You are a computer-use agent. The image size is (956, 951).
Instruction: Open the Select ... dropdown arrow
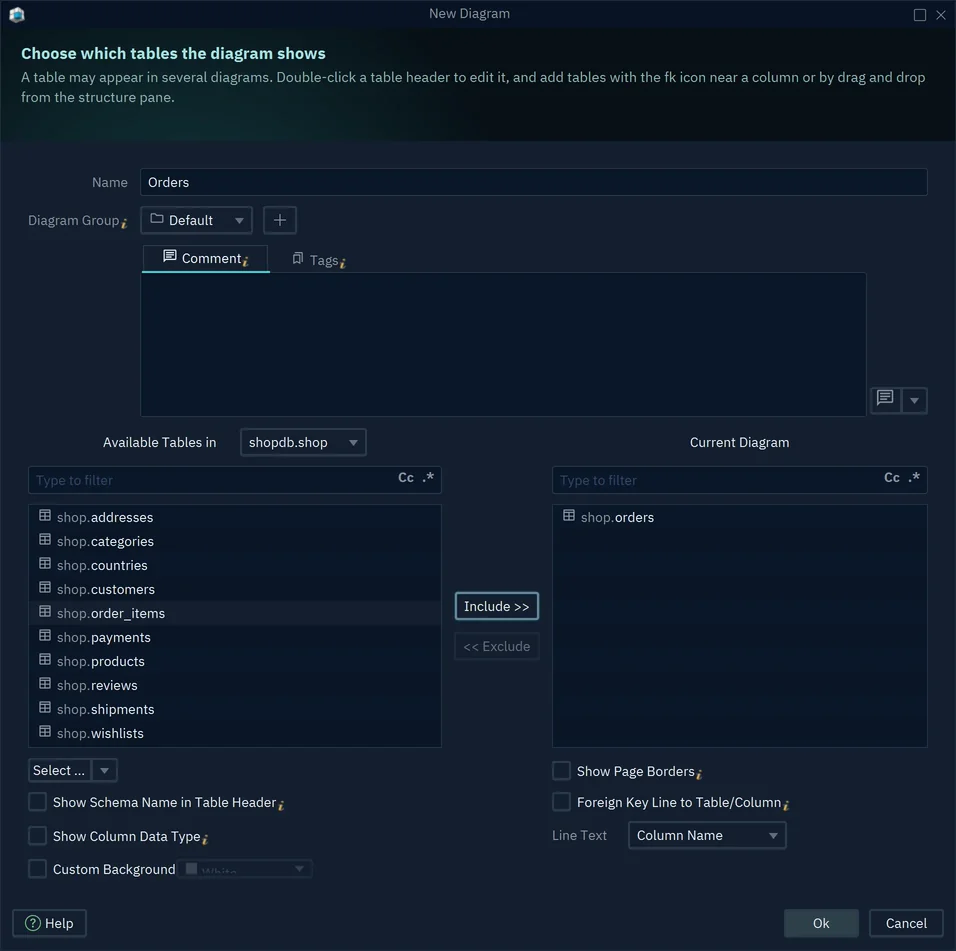[104, 771]
